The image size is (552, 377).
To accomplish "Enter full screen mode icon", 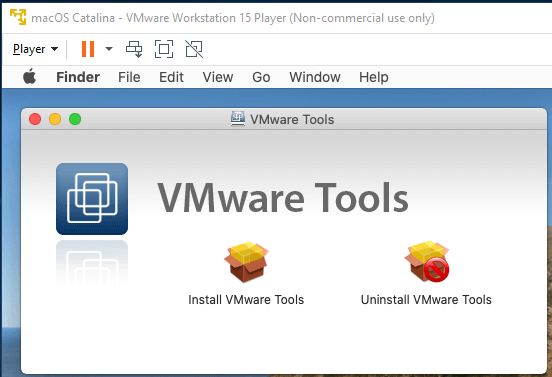I will tap(164, 49).
